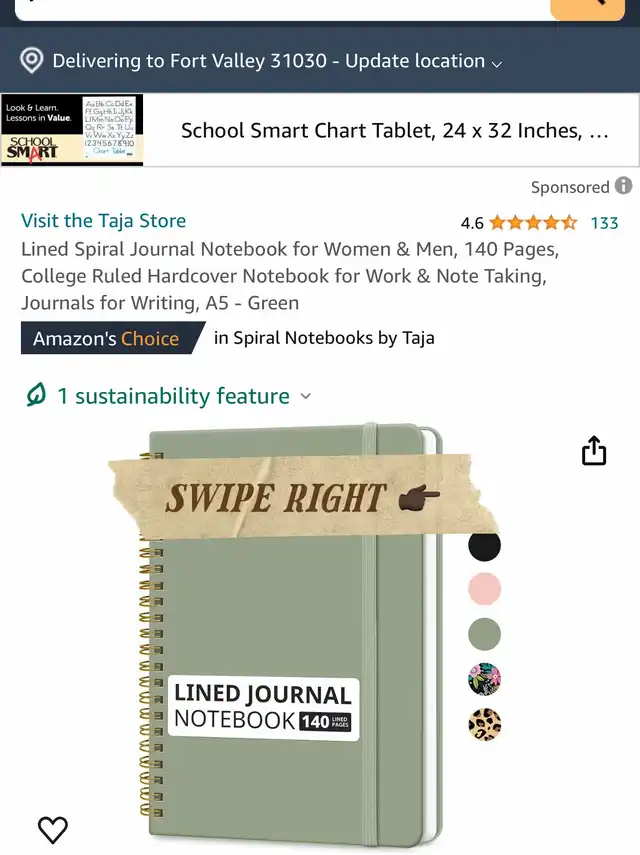Pick the leopard print swatch
The image size is (640, 855).
coord(484,725)
